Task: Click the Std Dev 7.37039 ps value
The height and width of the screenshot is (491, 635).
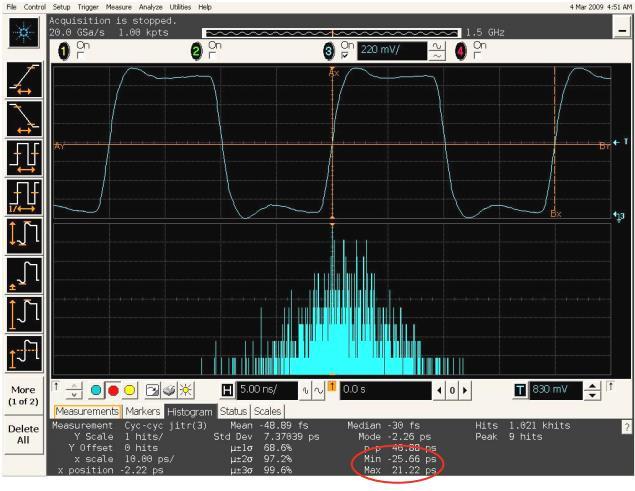Action: (x=291, y=437)
